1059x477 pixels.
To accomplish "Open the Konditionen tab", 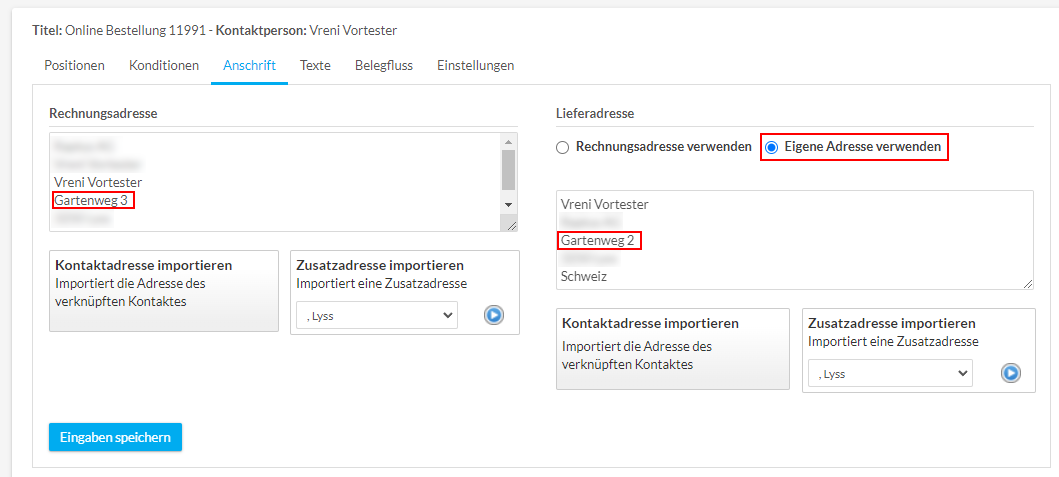I will click(164, 66).
